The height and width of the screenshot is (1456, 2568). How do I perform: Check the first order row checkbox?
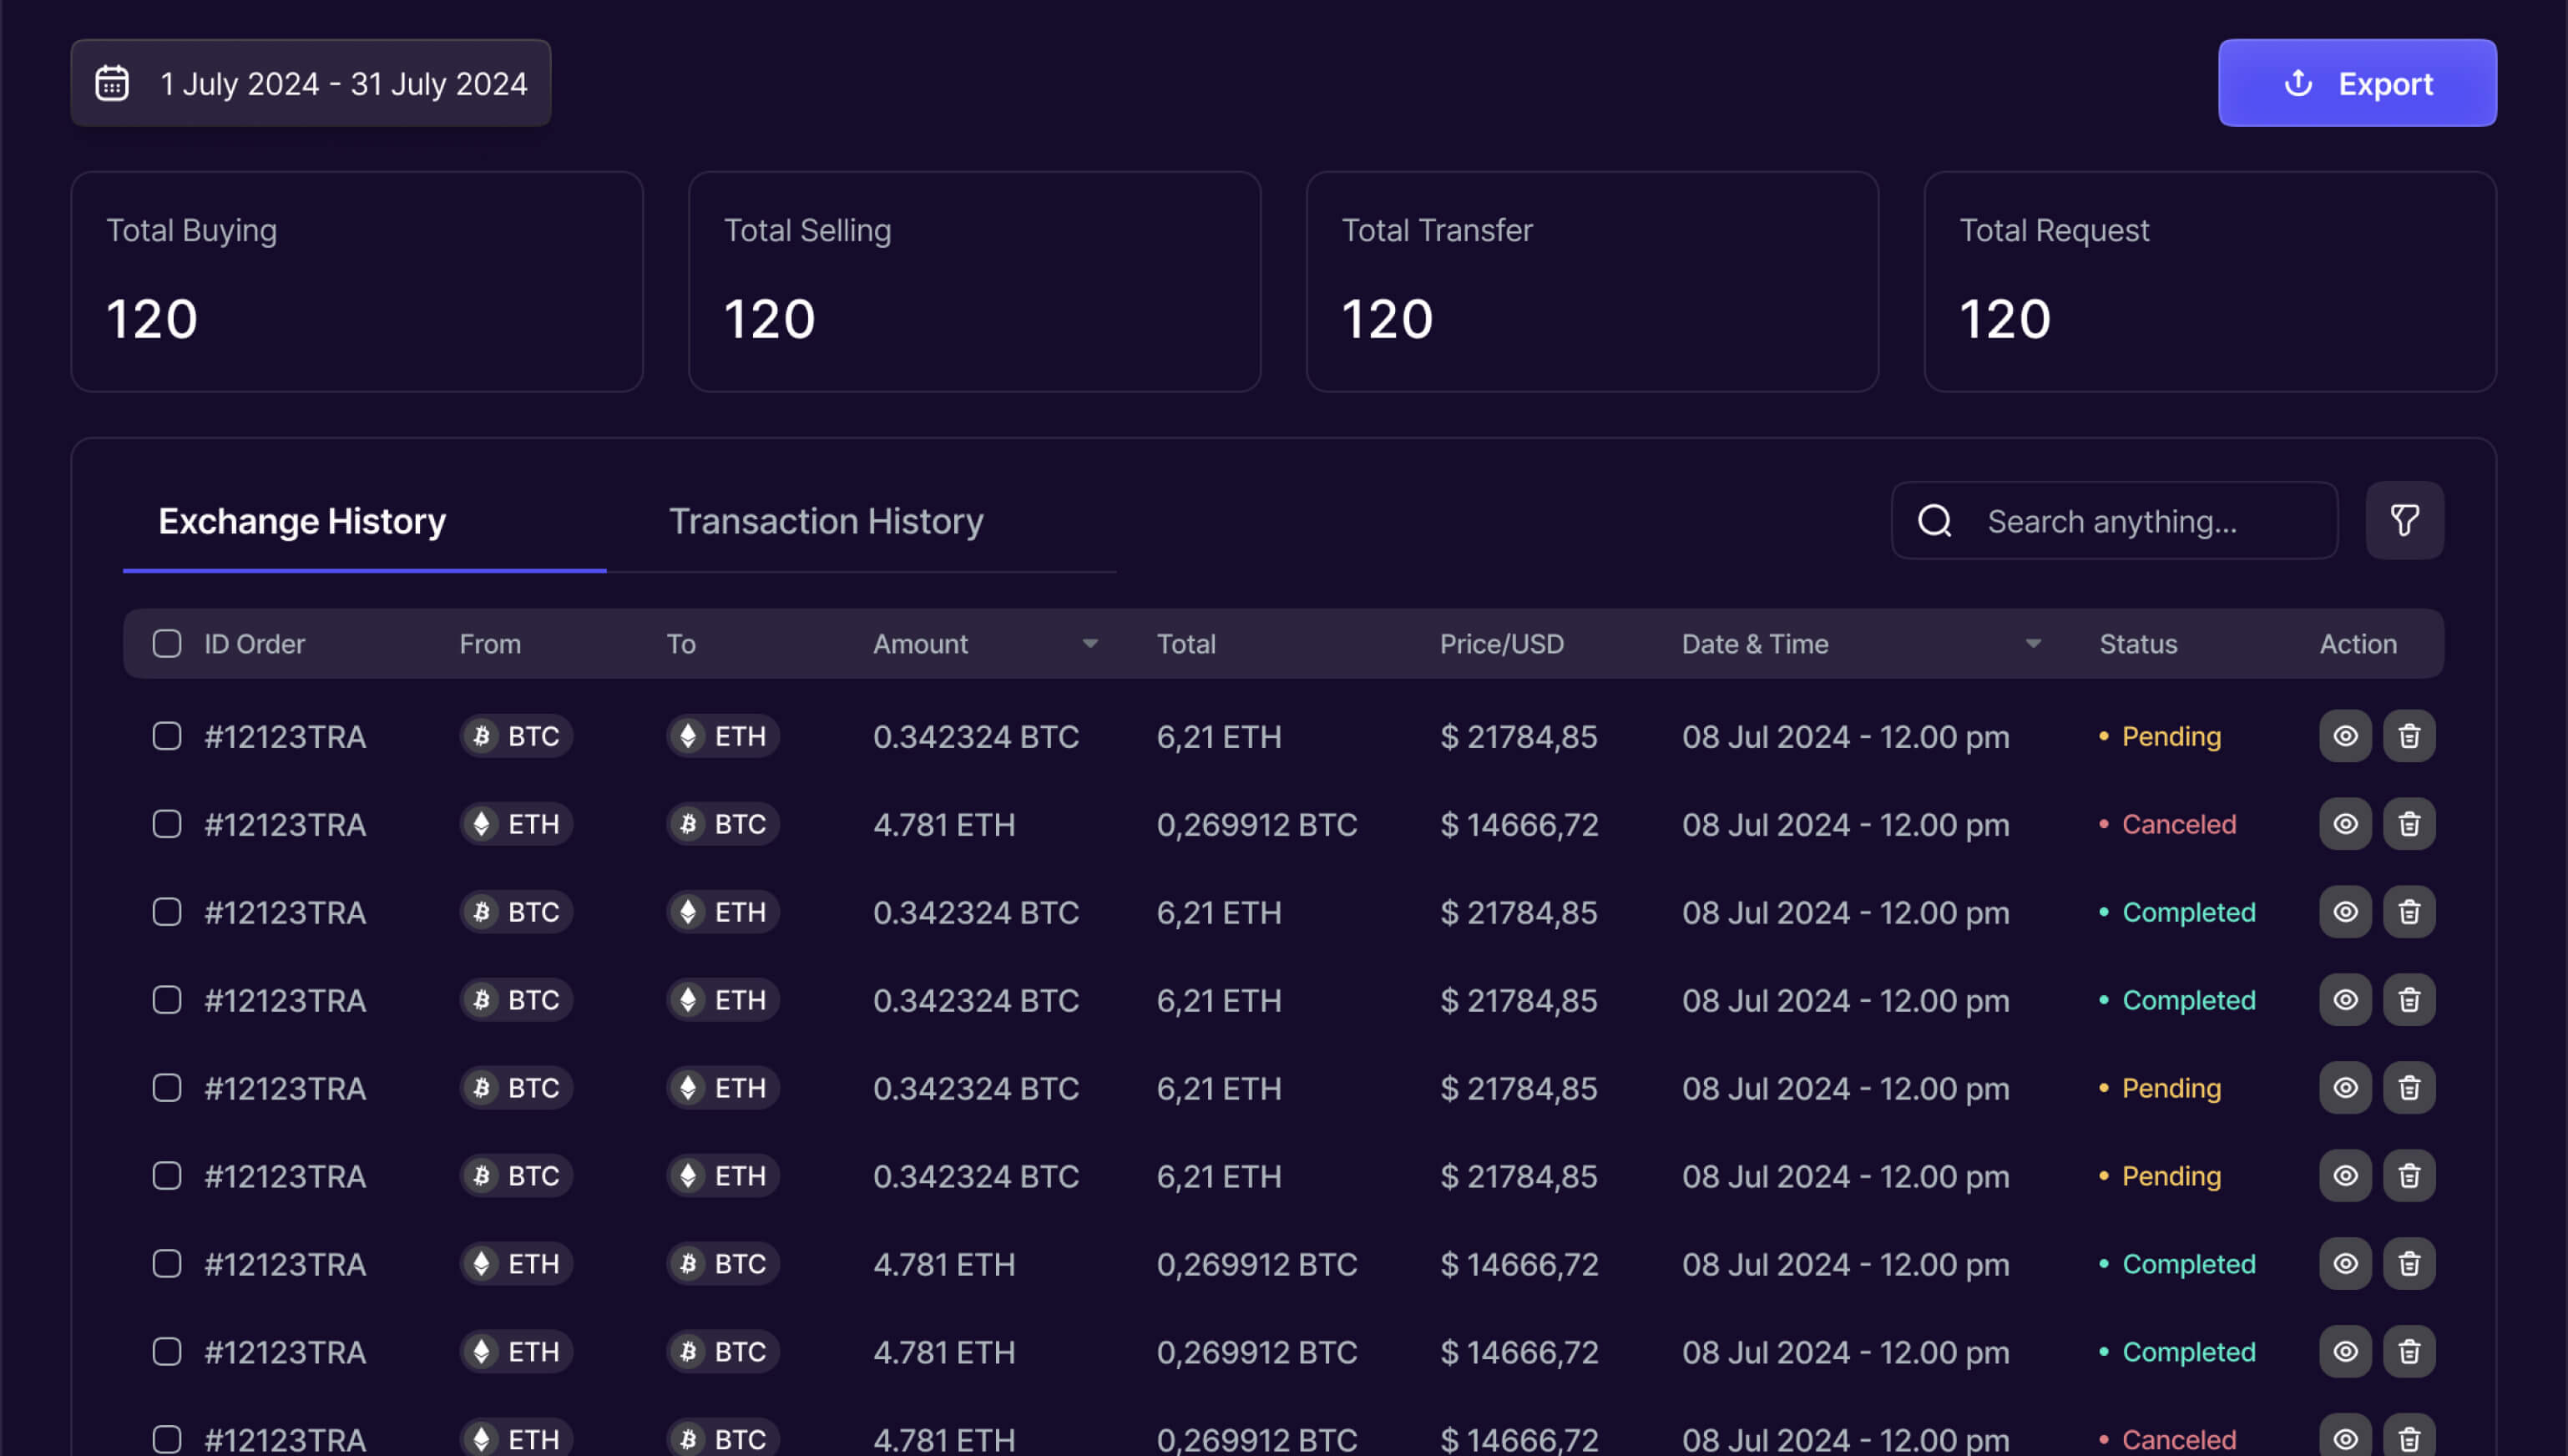pos(167,736)
